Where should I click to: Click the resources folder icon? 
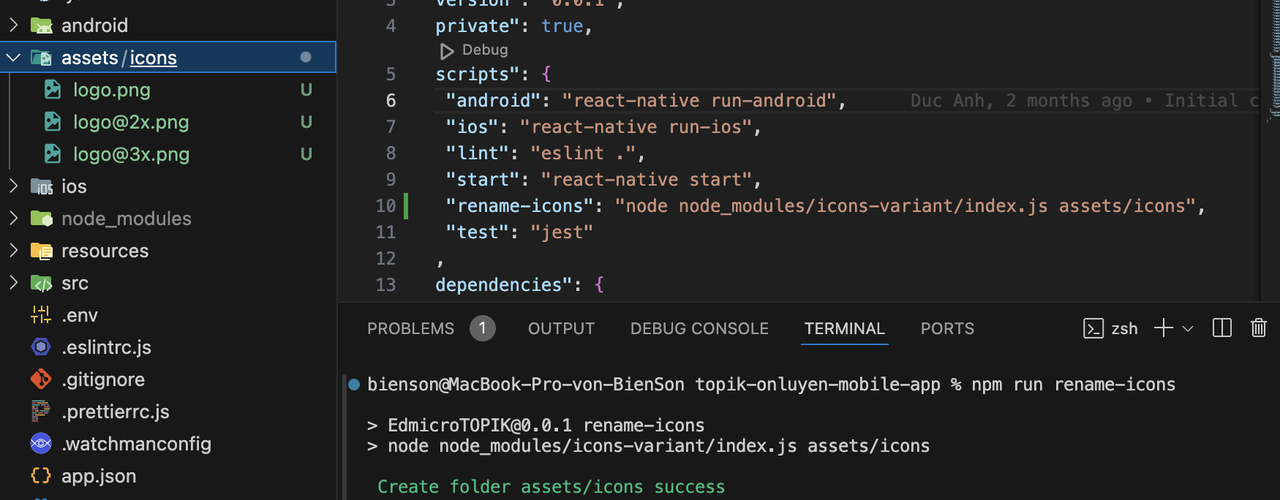[x=41, y=250]
